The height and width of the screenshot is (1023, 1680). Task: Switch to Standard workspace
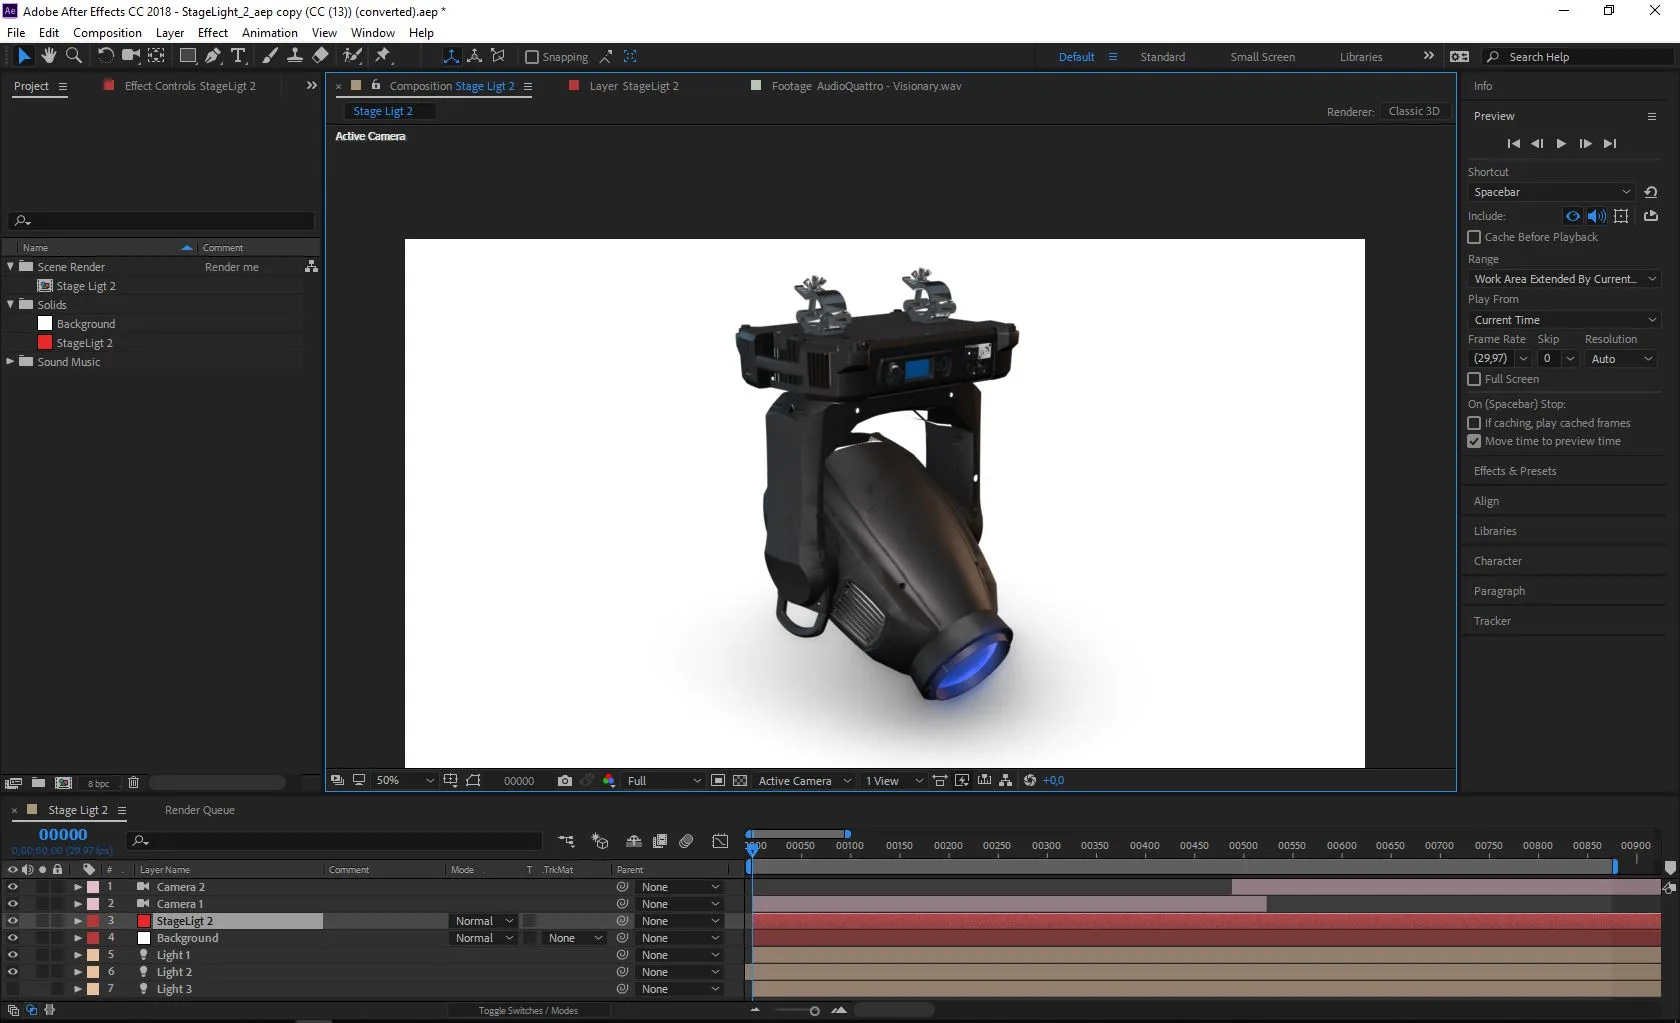tap(1162, 57)
